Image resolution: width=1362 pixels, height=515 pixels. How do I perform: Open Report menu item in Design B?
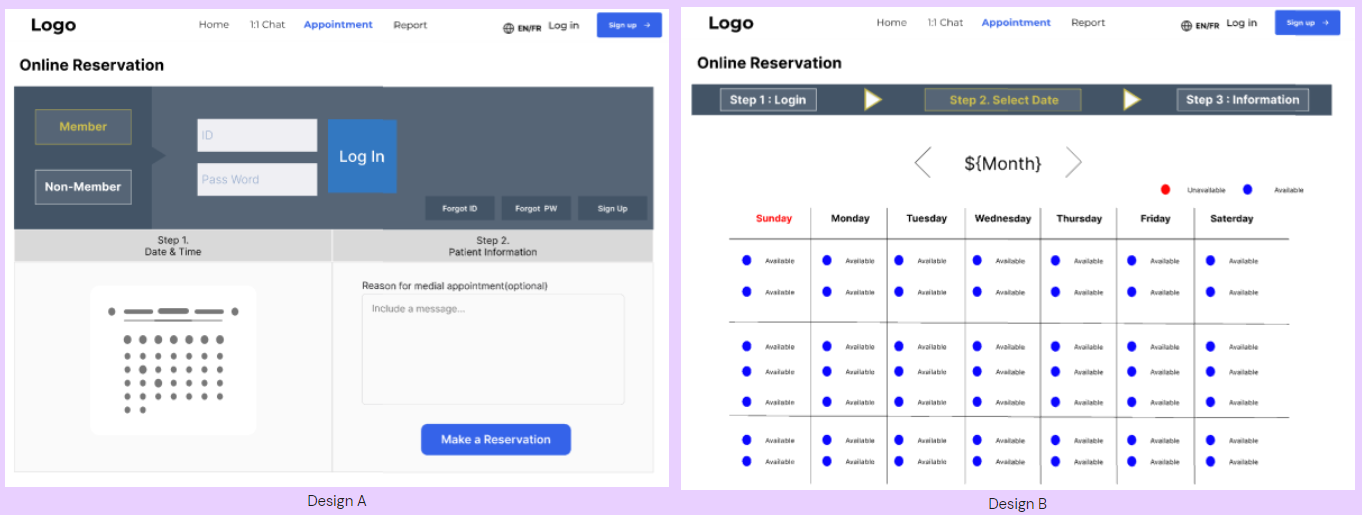(x=1088, y=23)
